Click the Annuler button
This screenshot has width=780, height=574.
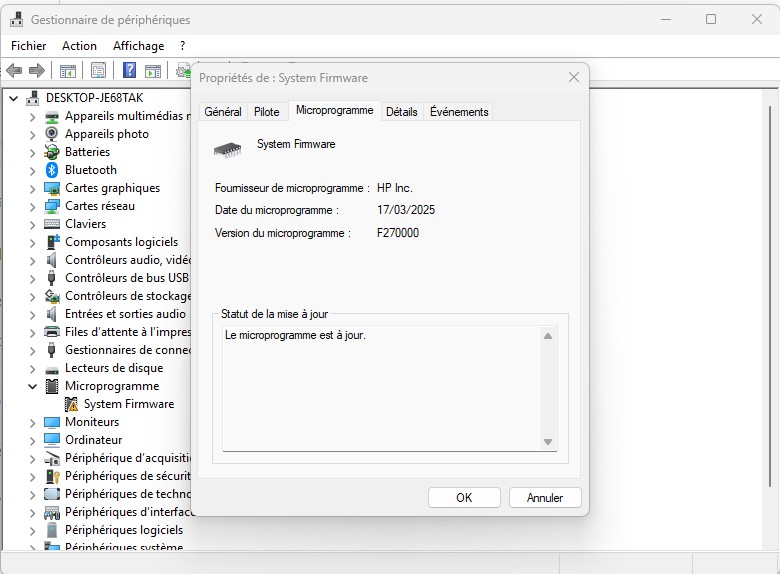point(545,498)
